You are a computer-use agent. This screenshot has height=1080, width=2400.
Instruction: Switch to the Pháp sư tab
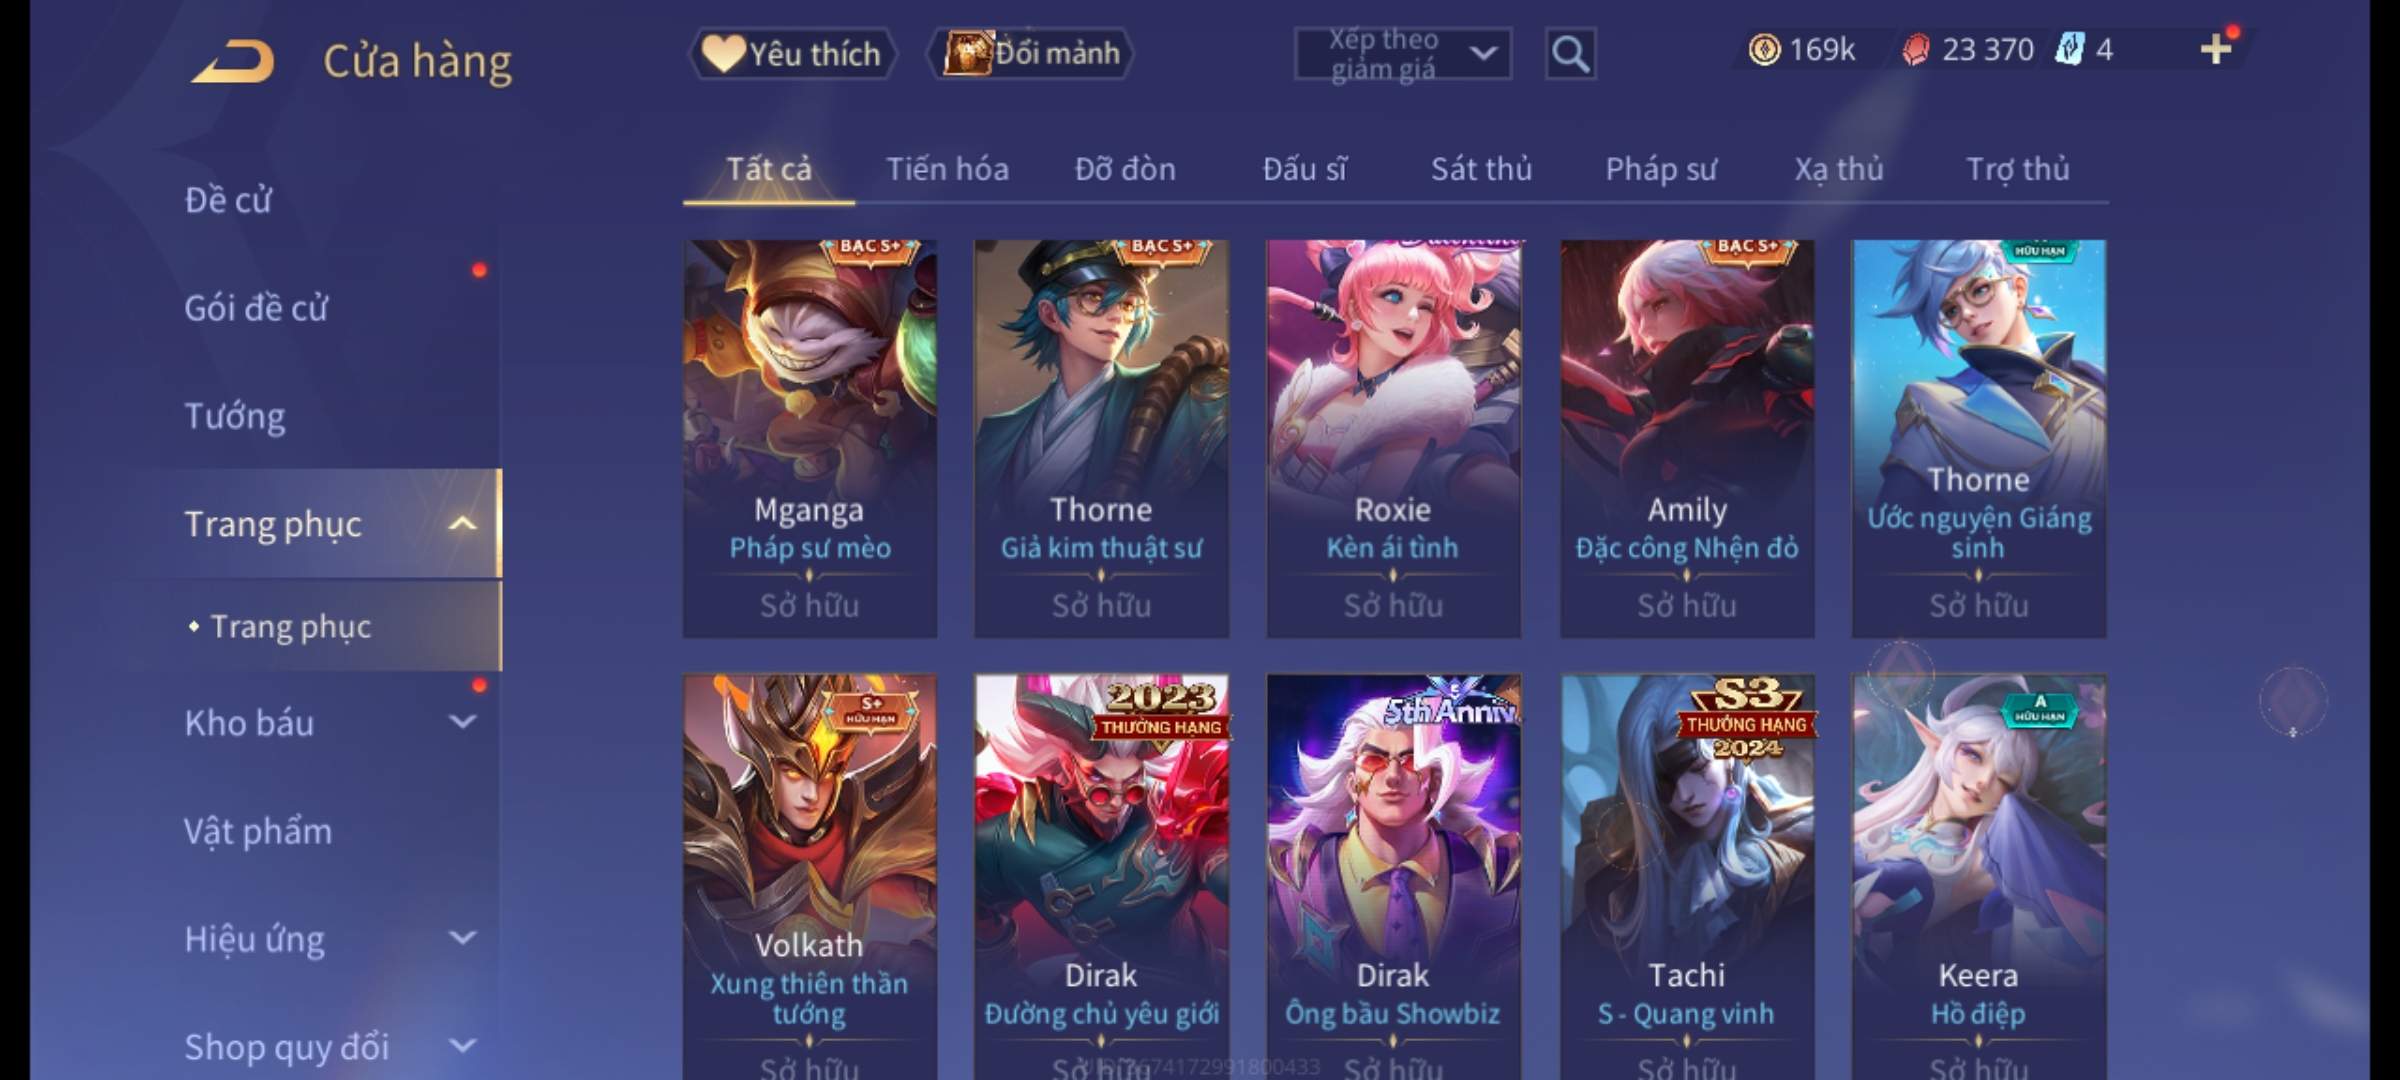pyautogui.click(x=1661, y=169)
